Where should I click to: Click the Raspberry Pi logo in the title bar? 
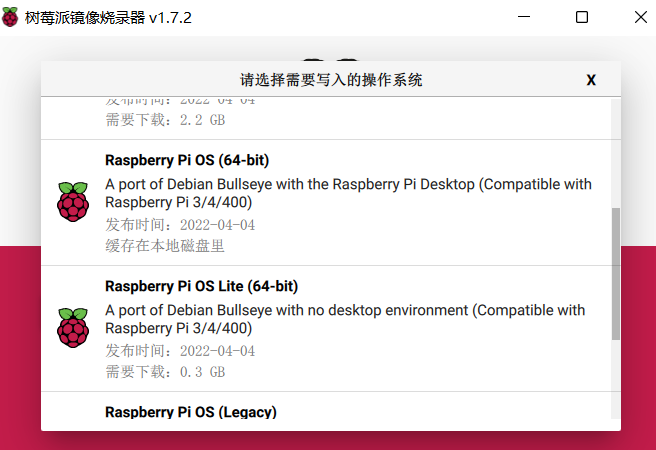(x=10, y=17)
